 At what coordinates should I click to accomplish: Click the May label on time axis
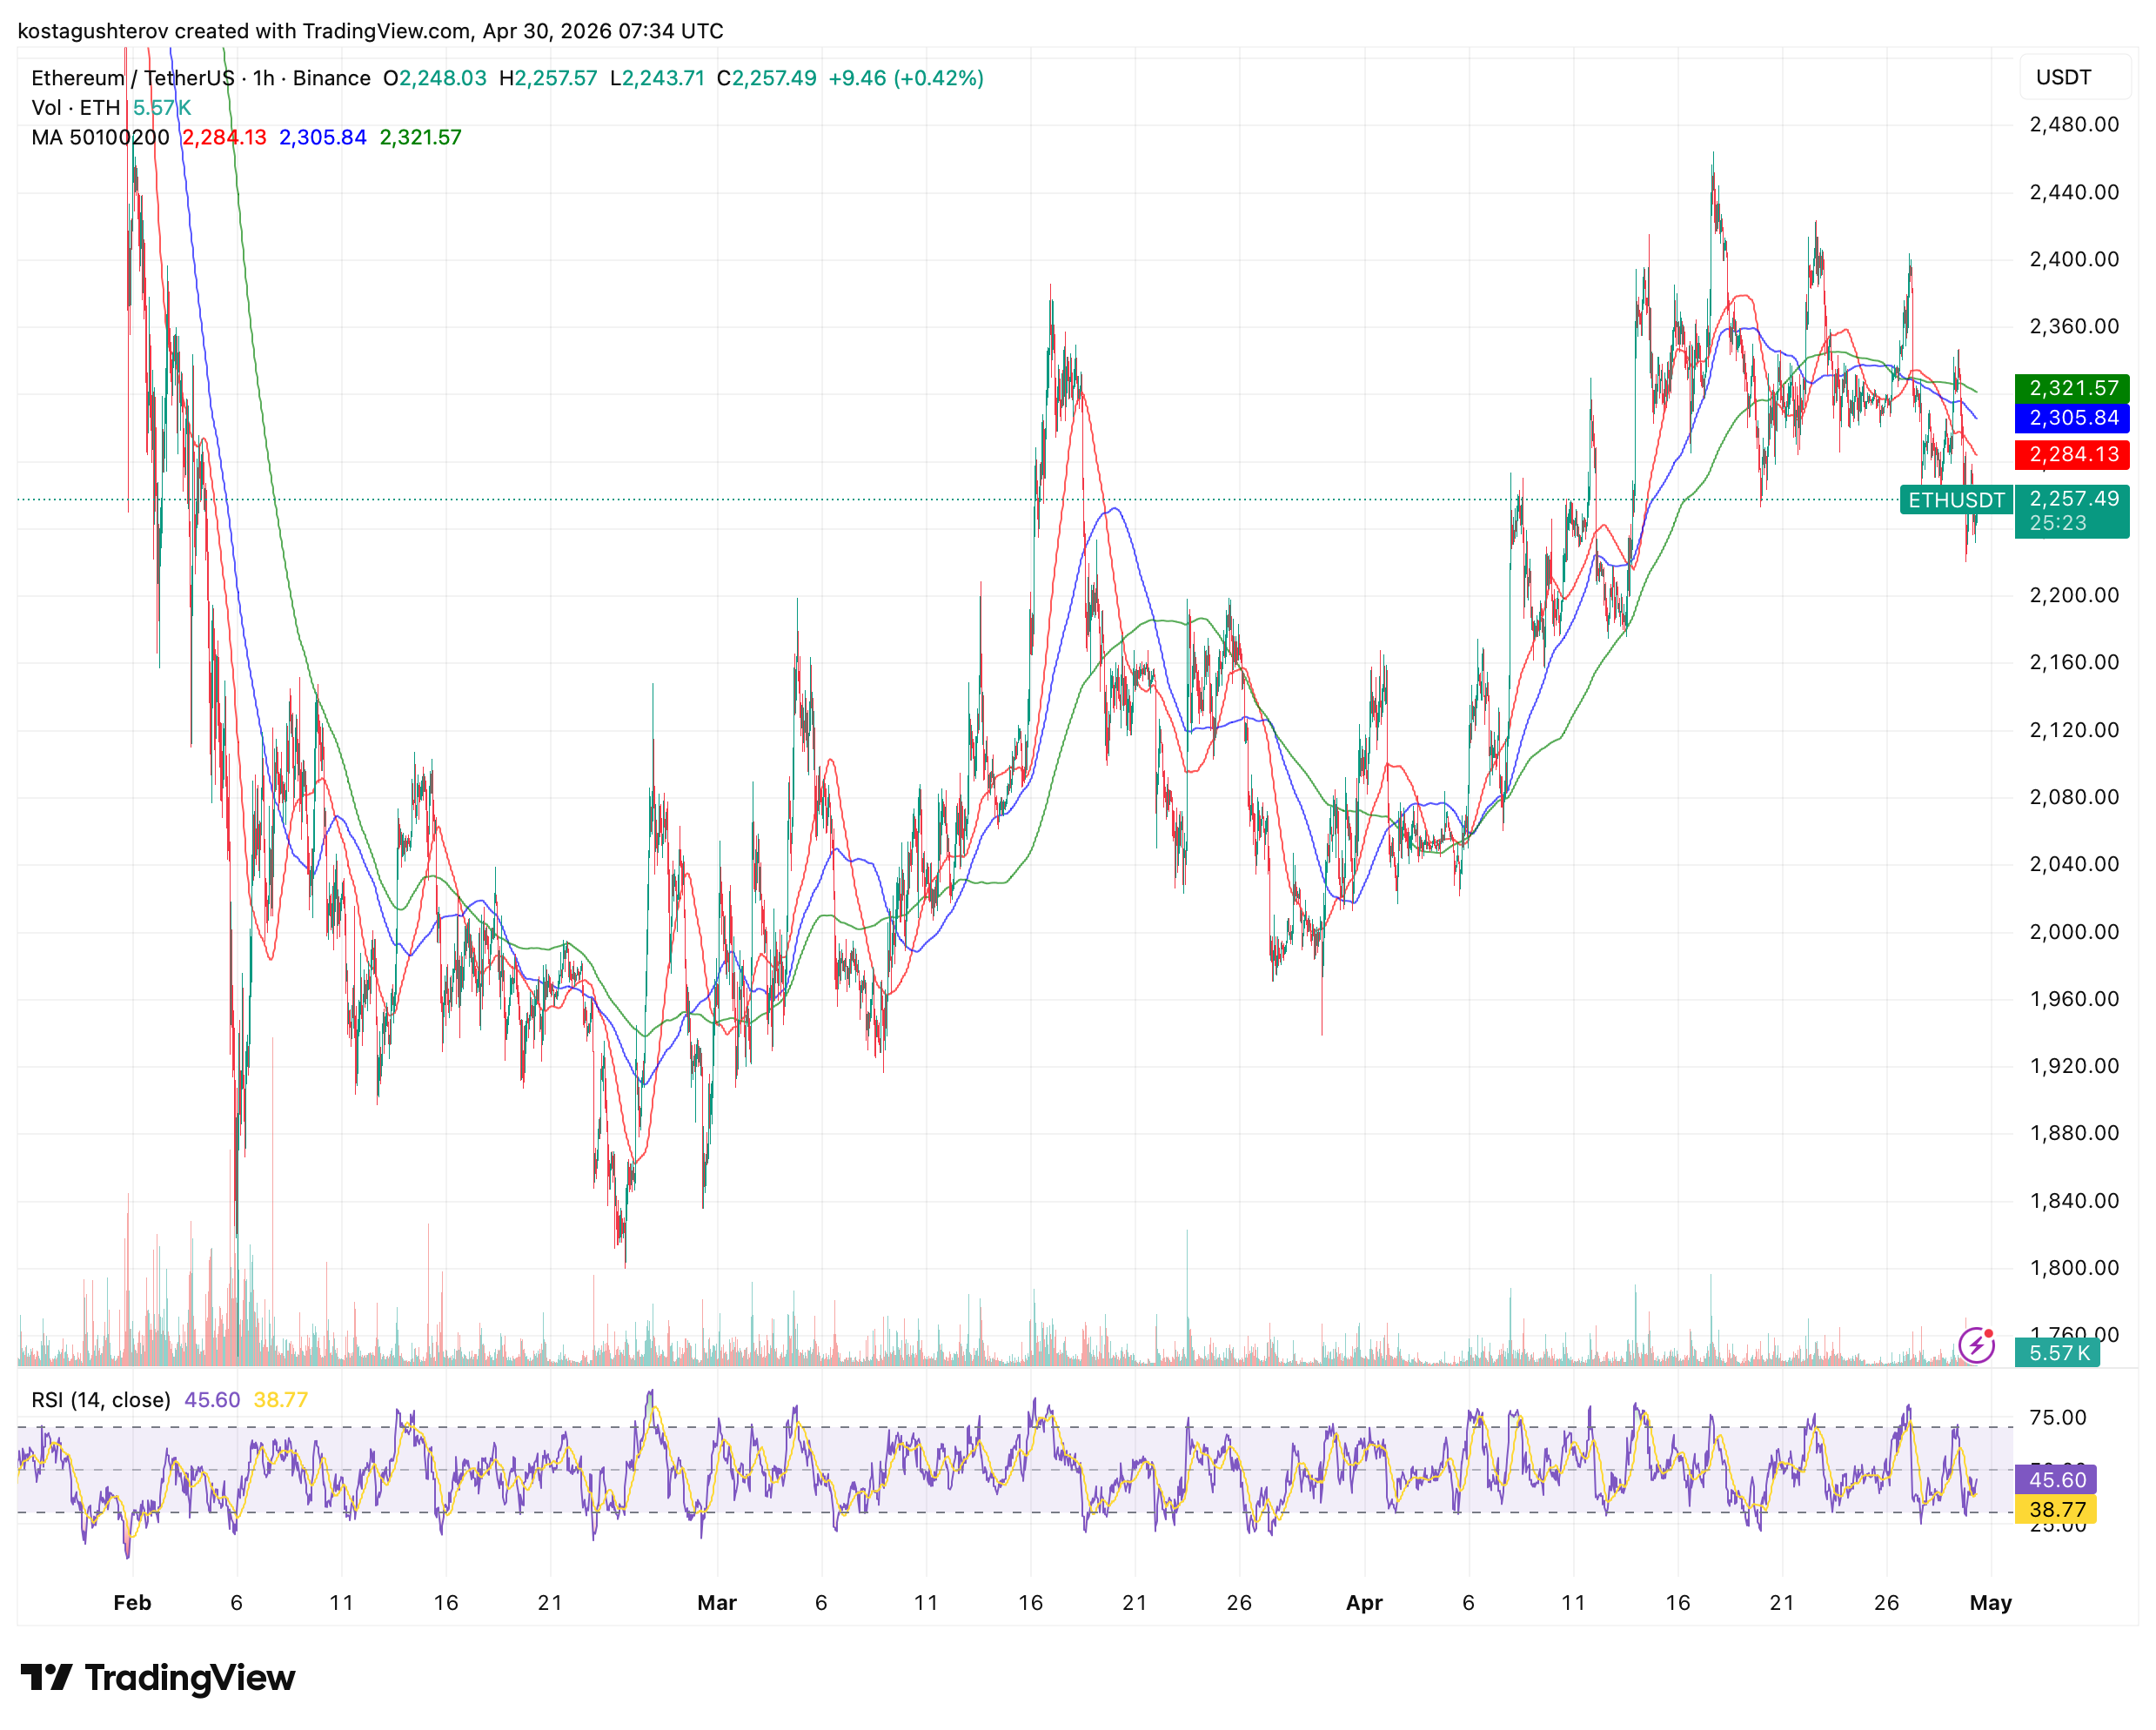(1990, 1602)
